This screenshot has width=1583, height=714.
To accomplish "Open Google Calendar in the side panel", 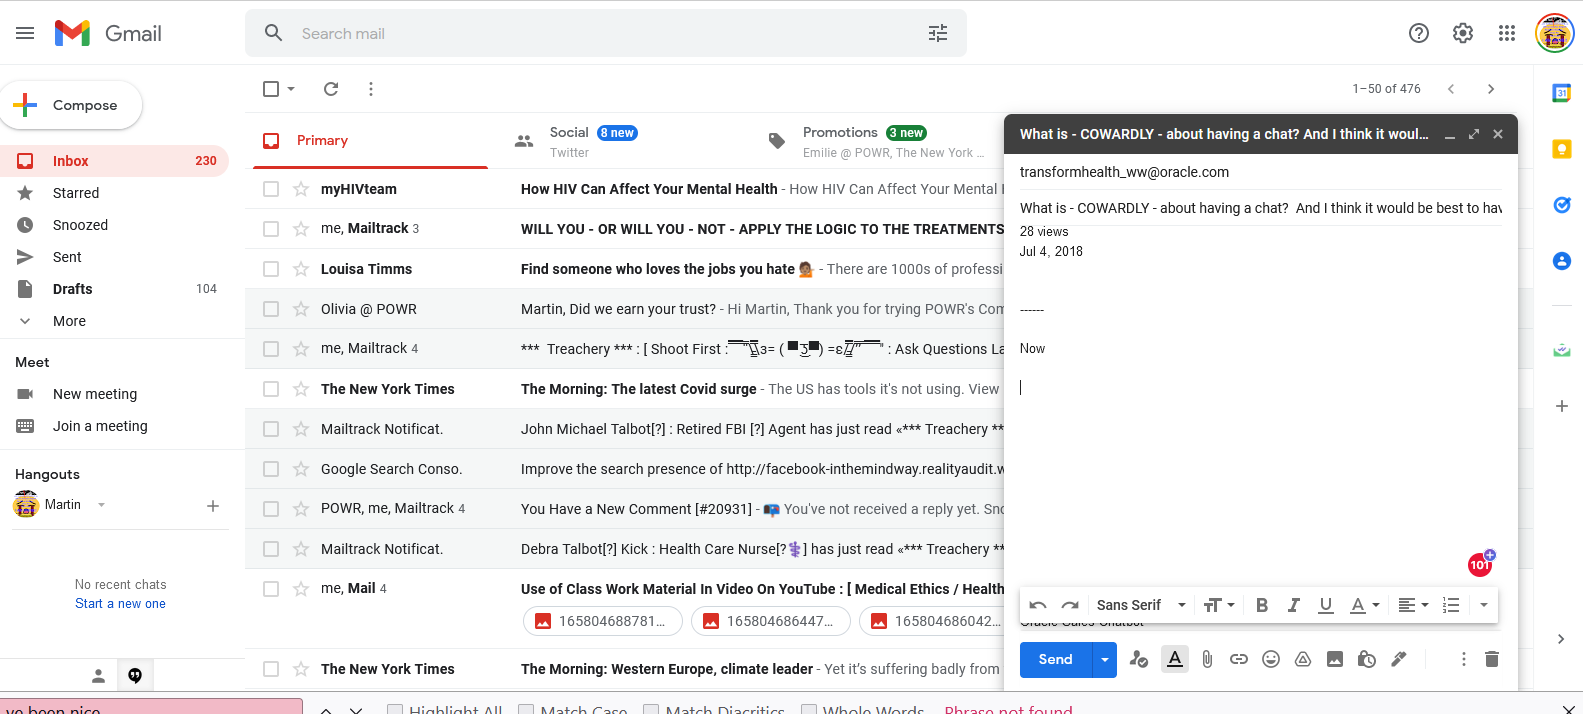I will [1561, 93].
